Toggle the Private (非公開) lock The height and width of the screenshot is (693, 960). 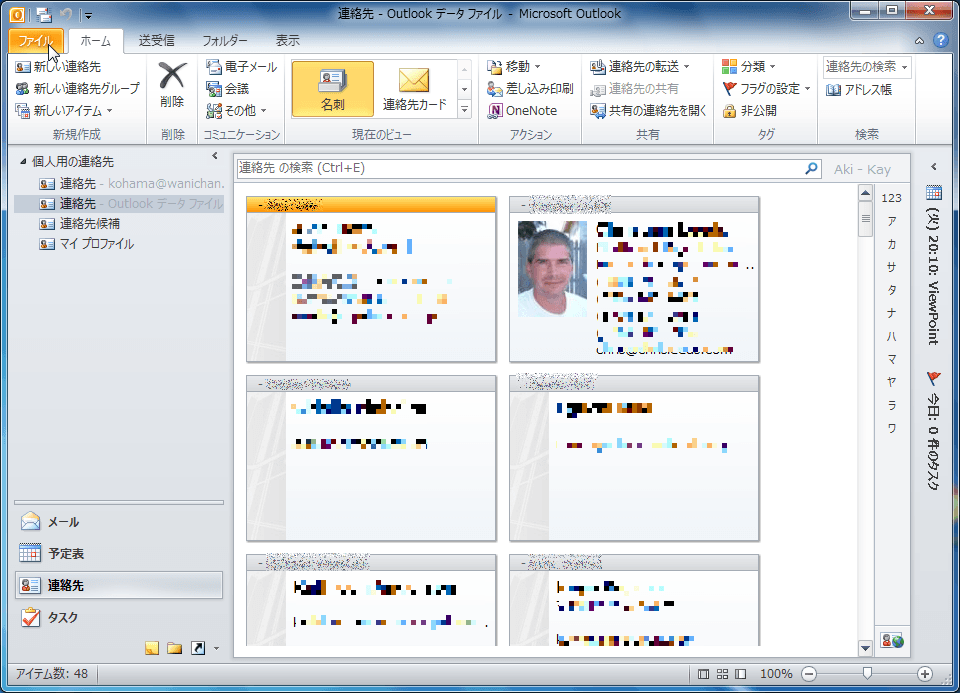click(x=749, y=111)
